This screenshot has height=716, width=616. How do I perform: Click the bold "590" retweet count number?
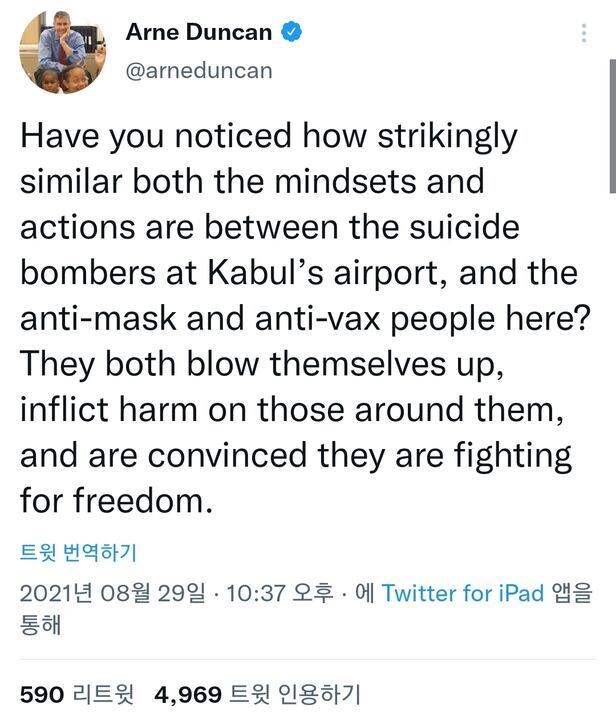(43, 693)
